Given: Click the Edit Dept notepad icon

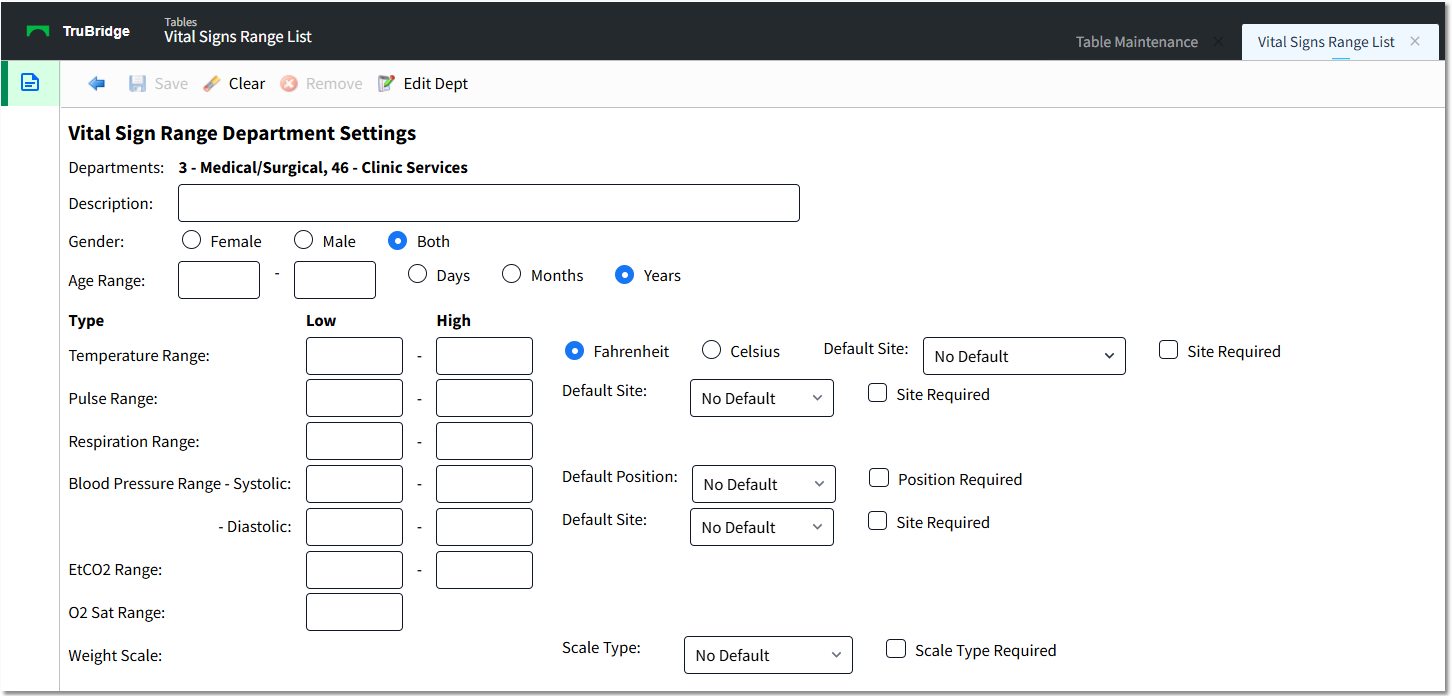Looking at the screenshot, I should click(386, 84).
